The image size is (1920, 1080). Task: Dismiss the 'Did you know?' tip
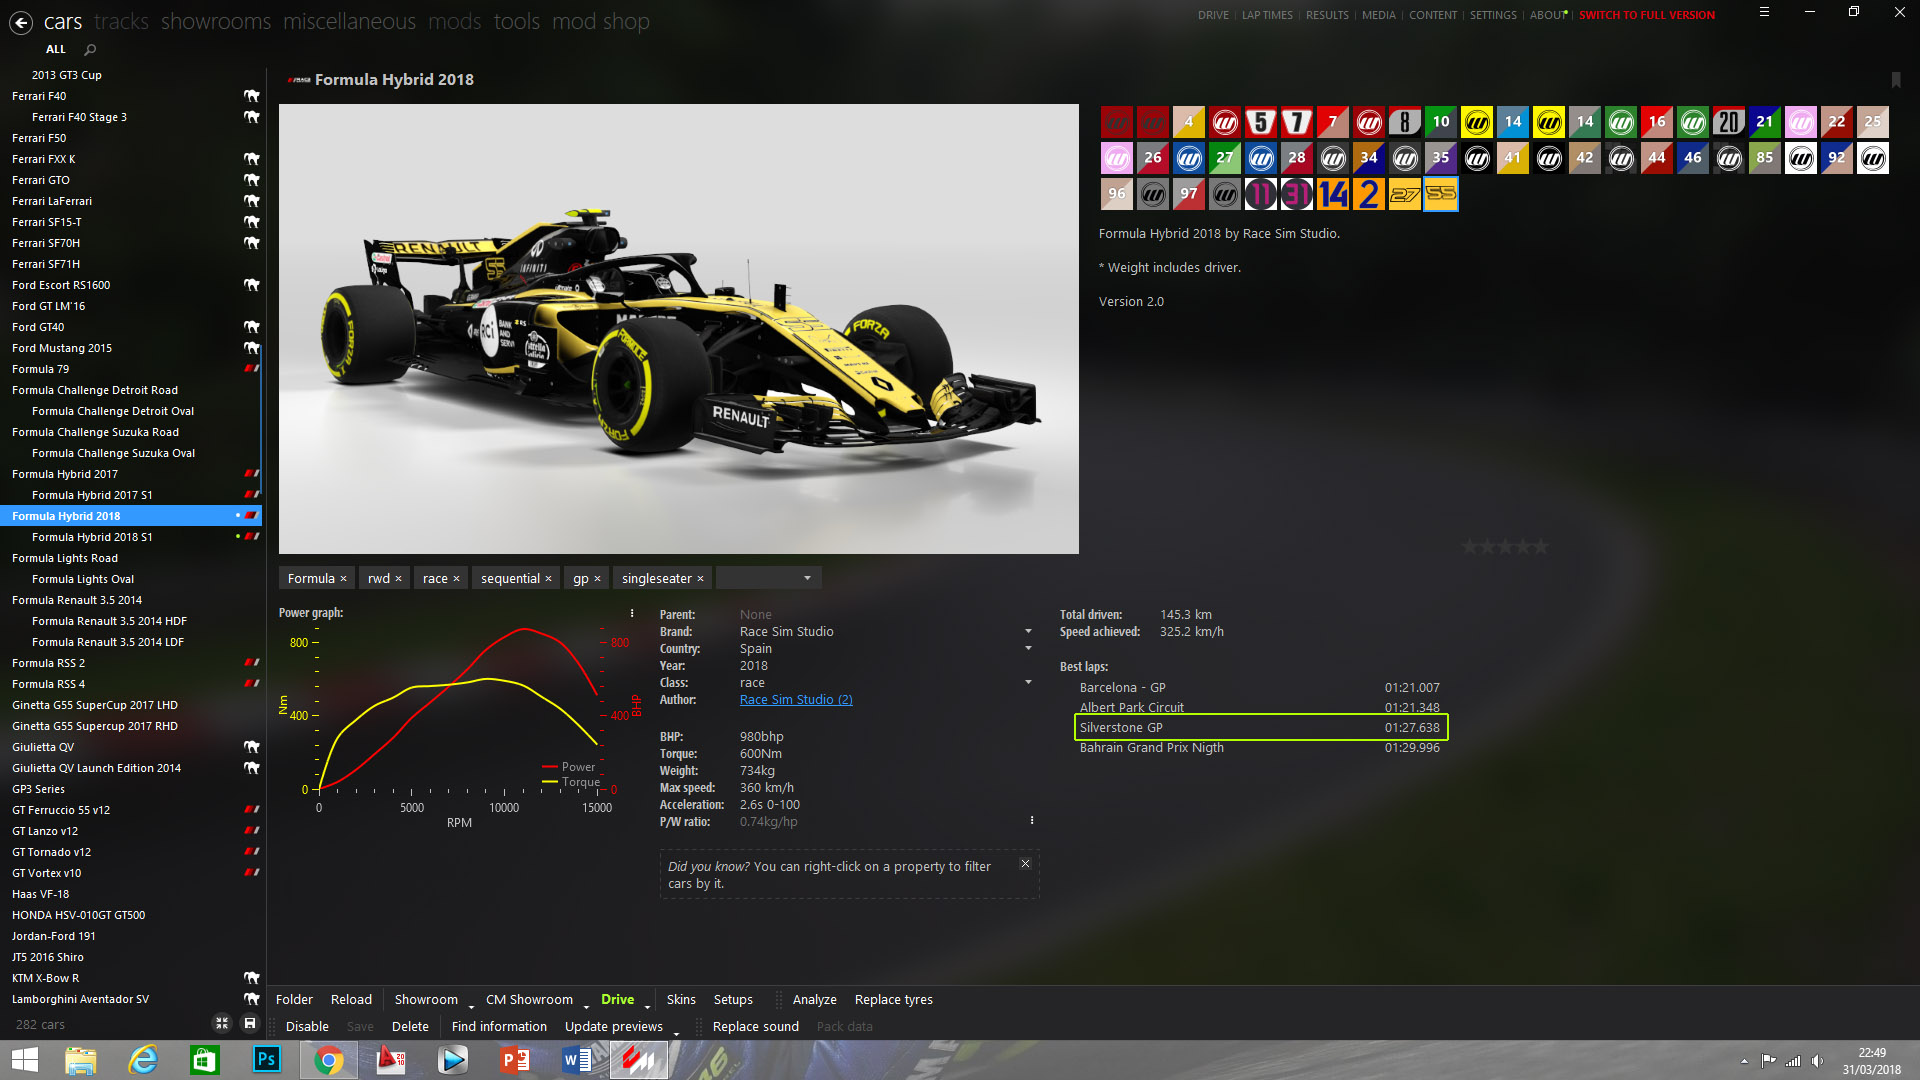[1025, 864]
